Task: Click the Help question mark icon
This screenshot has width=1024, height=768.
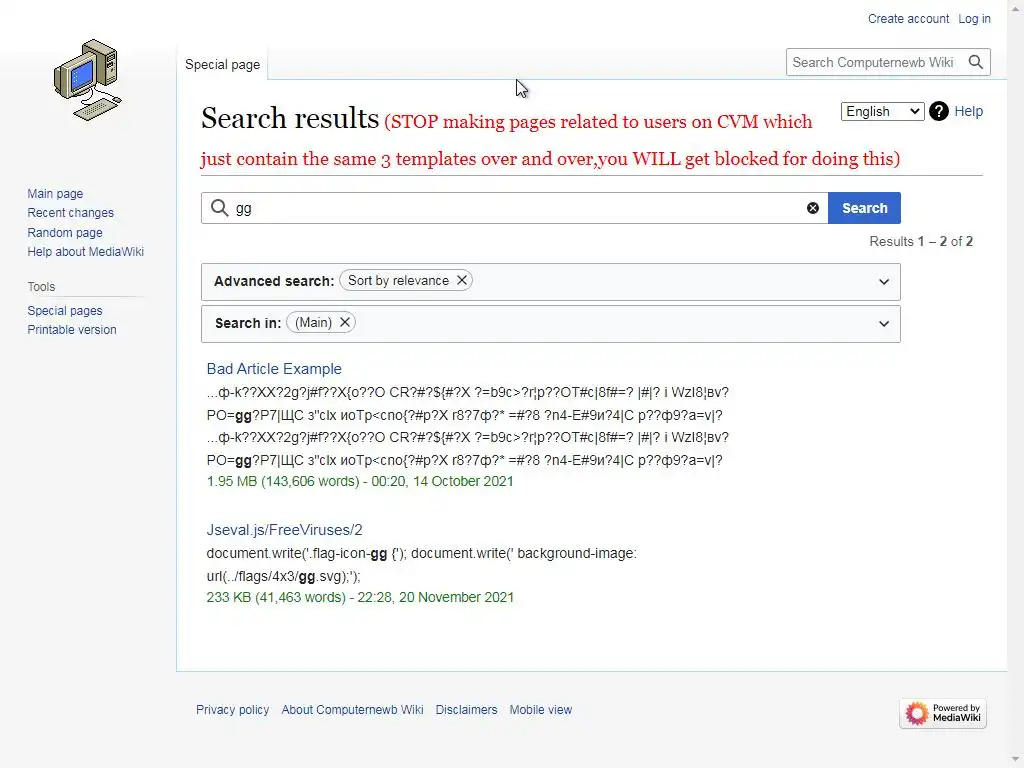Action: [x=939, y=111]
